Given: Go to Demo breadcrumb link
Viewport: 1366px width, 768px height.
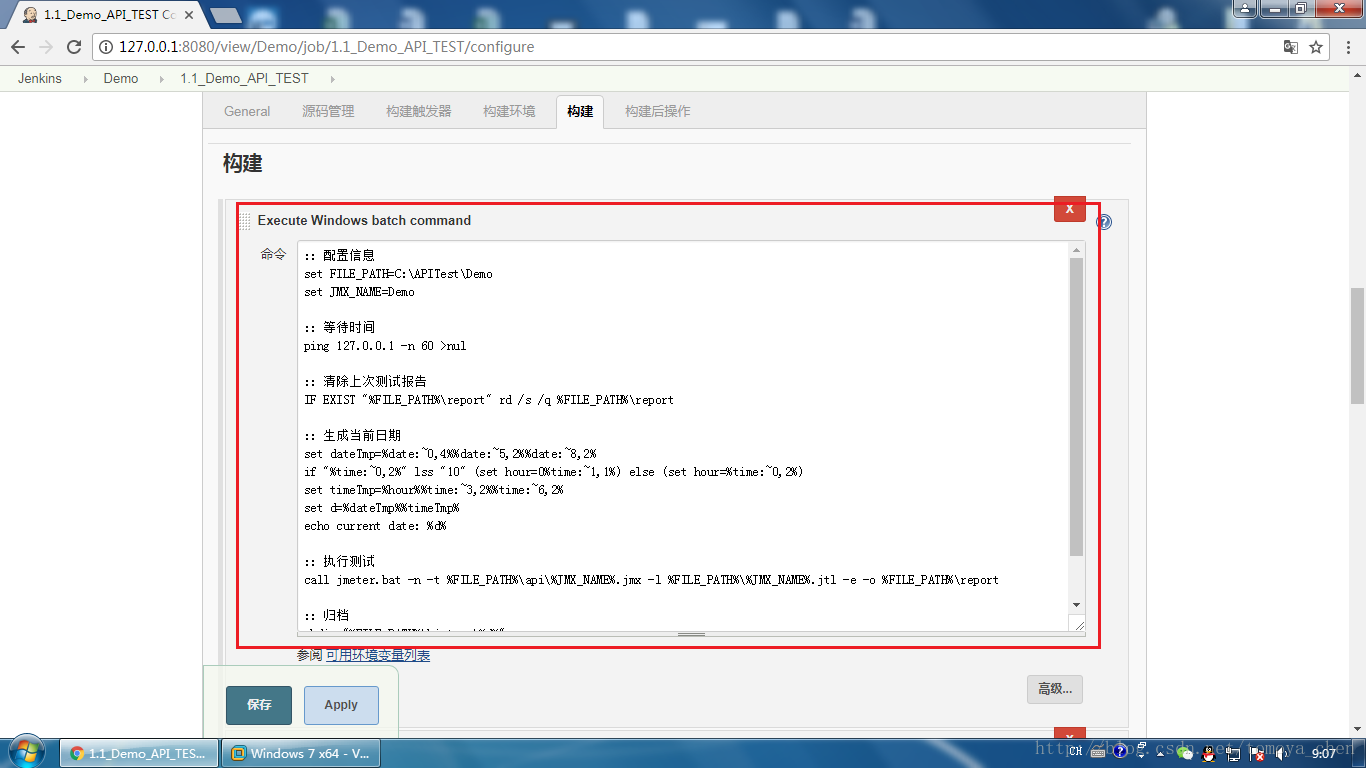Looking at the screenshot, I should [121, 78].
